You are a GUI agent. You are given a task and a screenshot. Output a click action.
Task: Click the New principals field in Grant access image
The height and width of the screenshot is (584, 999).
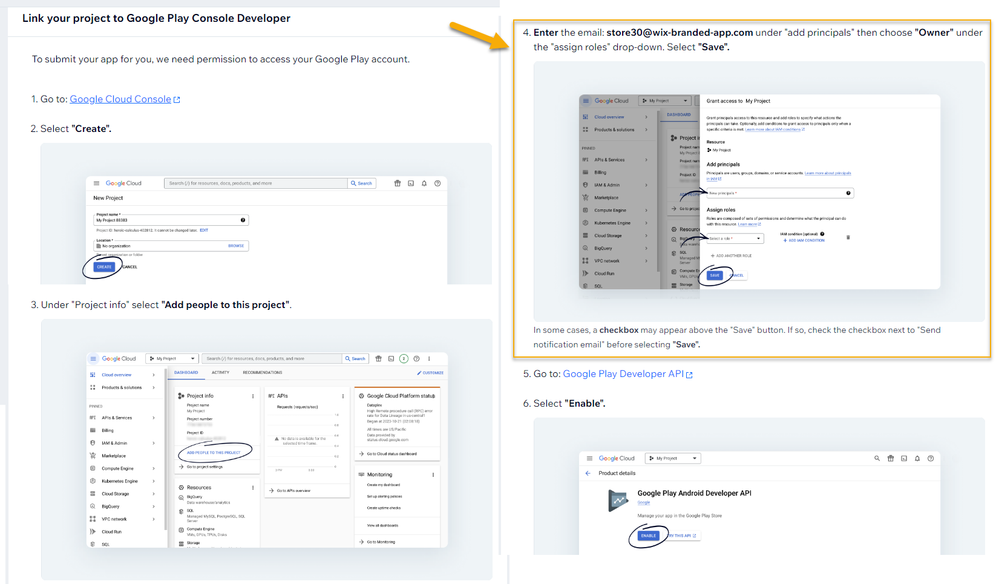tap(780, 193)
